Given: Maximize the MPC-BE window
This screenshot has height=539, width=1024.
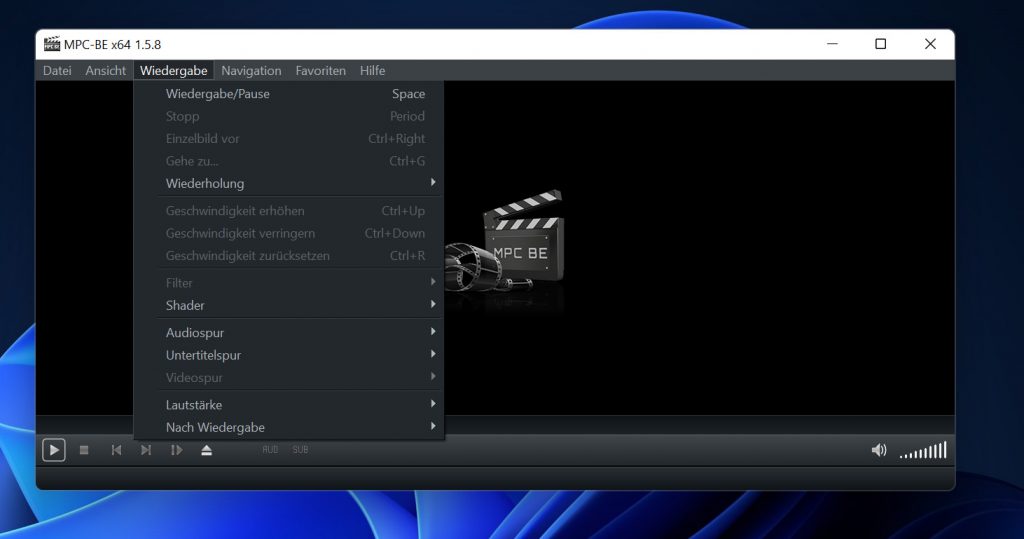Looking at the screenshot, I should click(x=880, y=44).
